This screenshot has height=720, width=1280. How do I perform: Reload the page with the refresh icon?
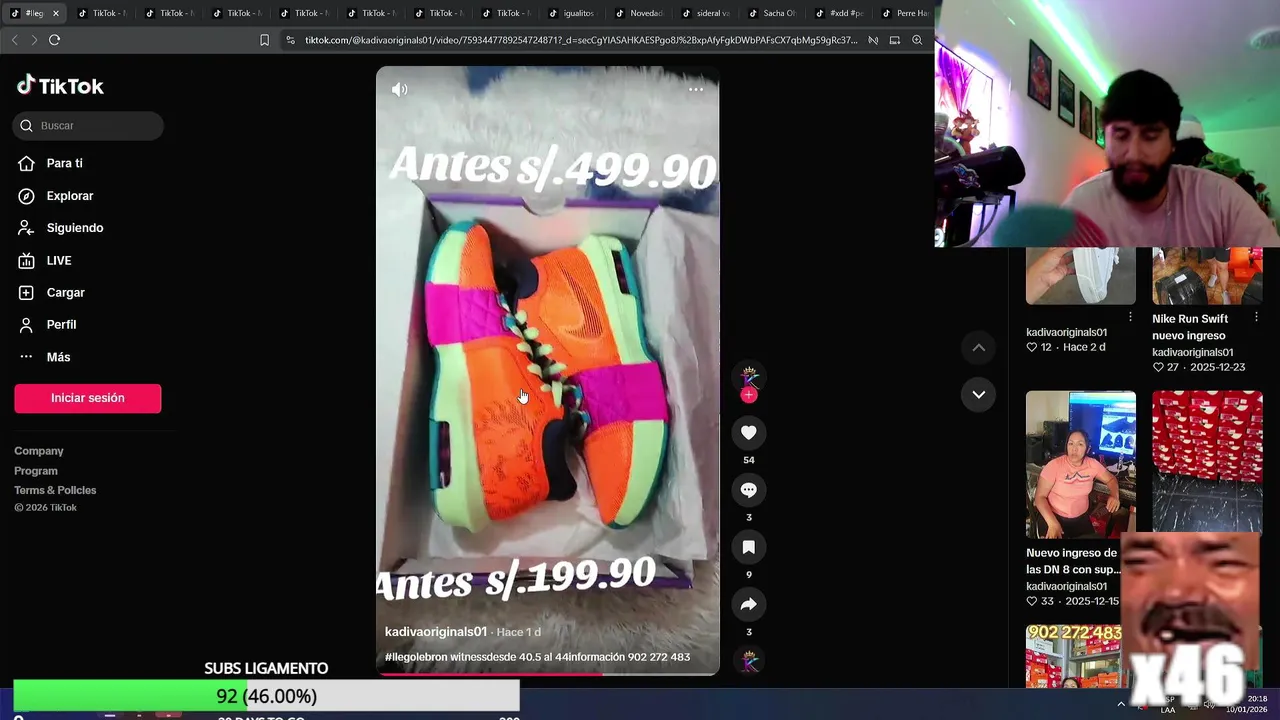54,40
